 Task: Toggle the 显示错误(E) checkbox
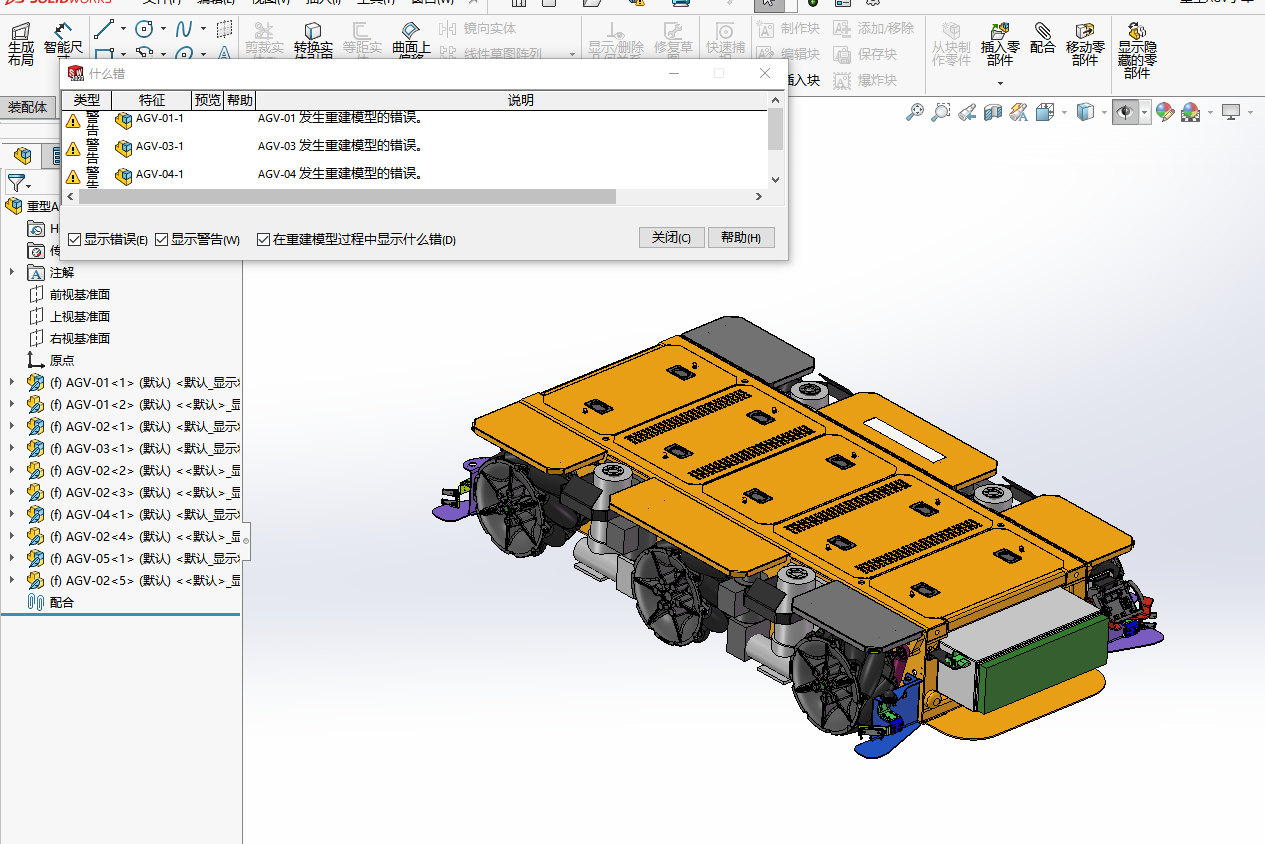coord(75,240)
